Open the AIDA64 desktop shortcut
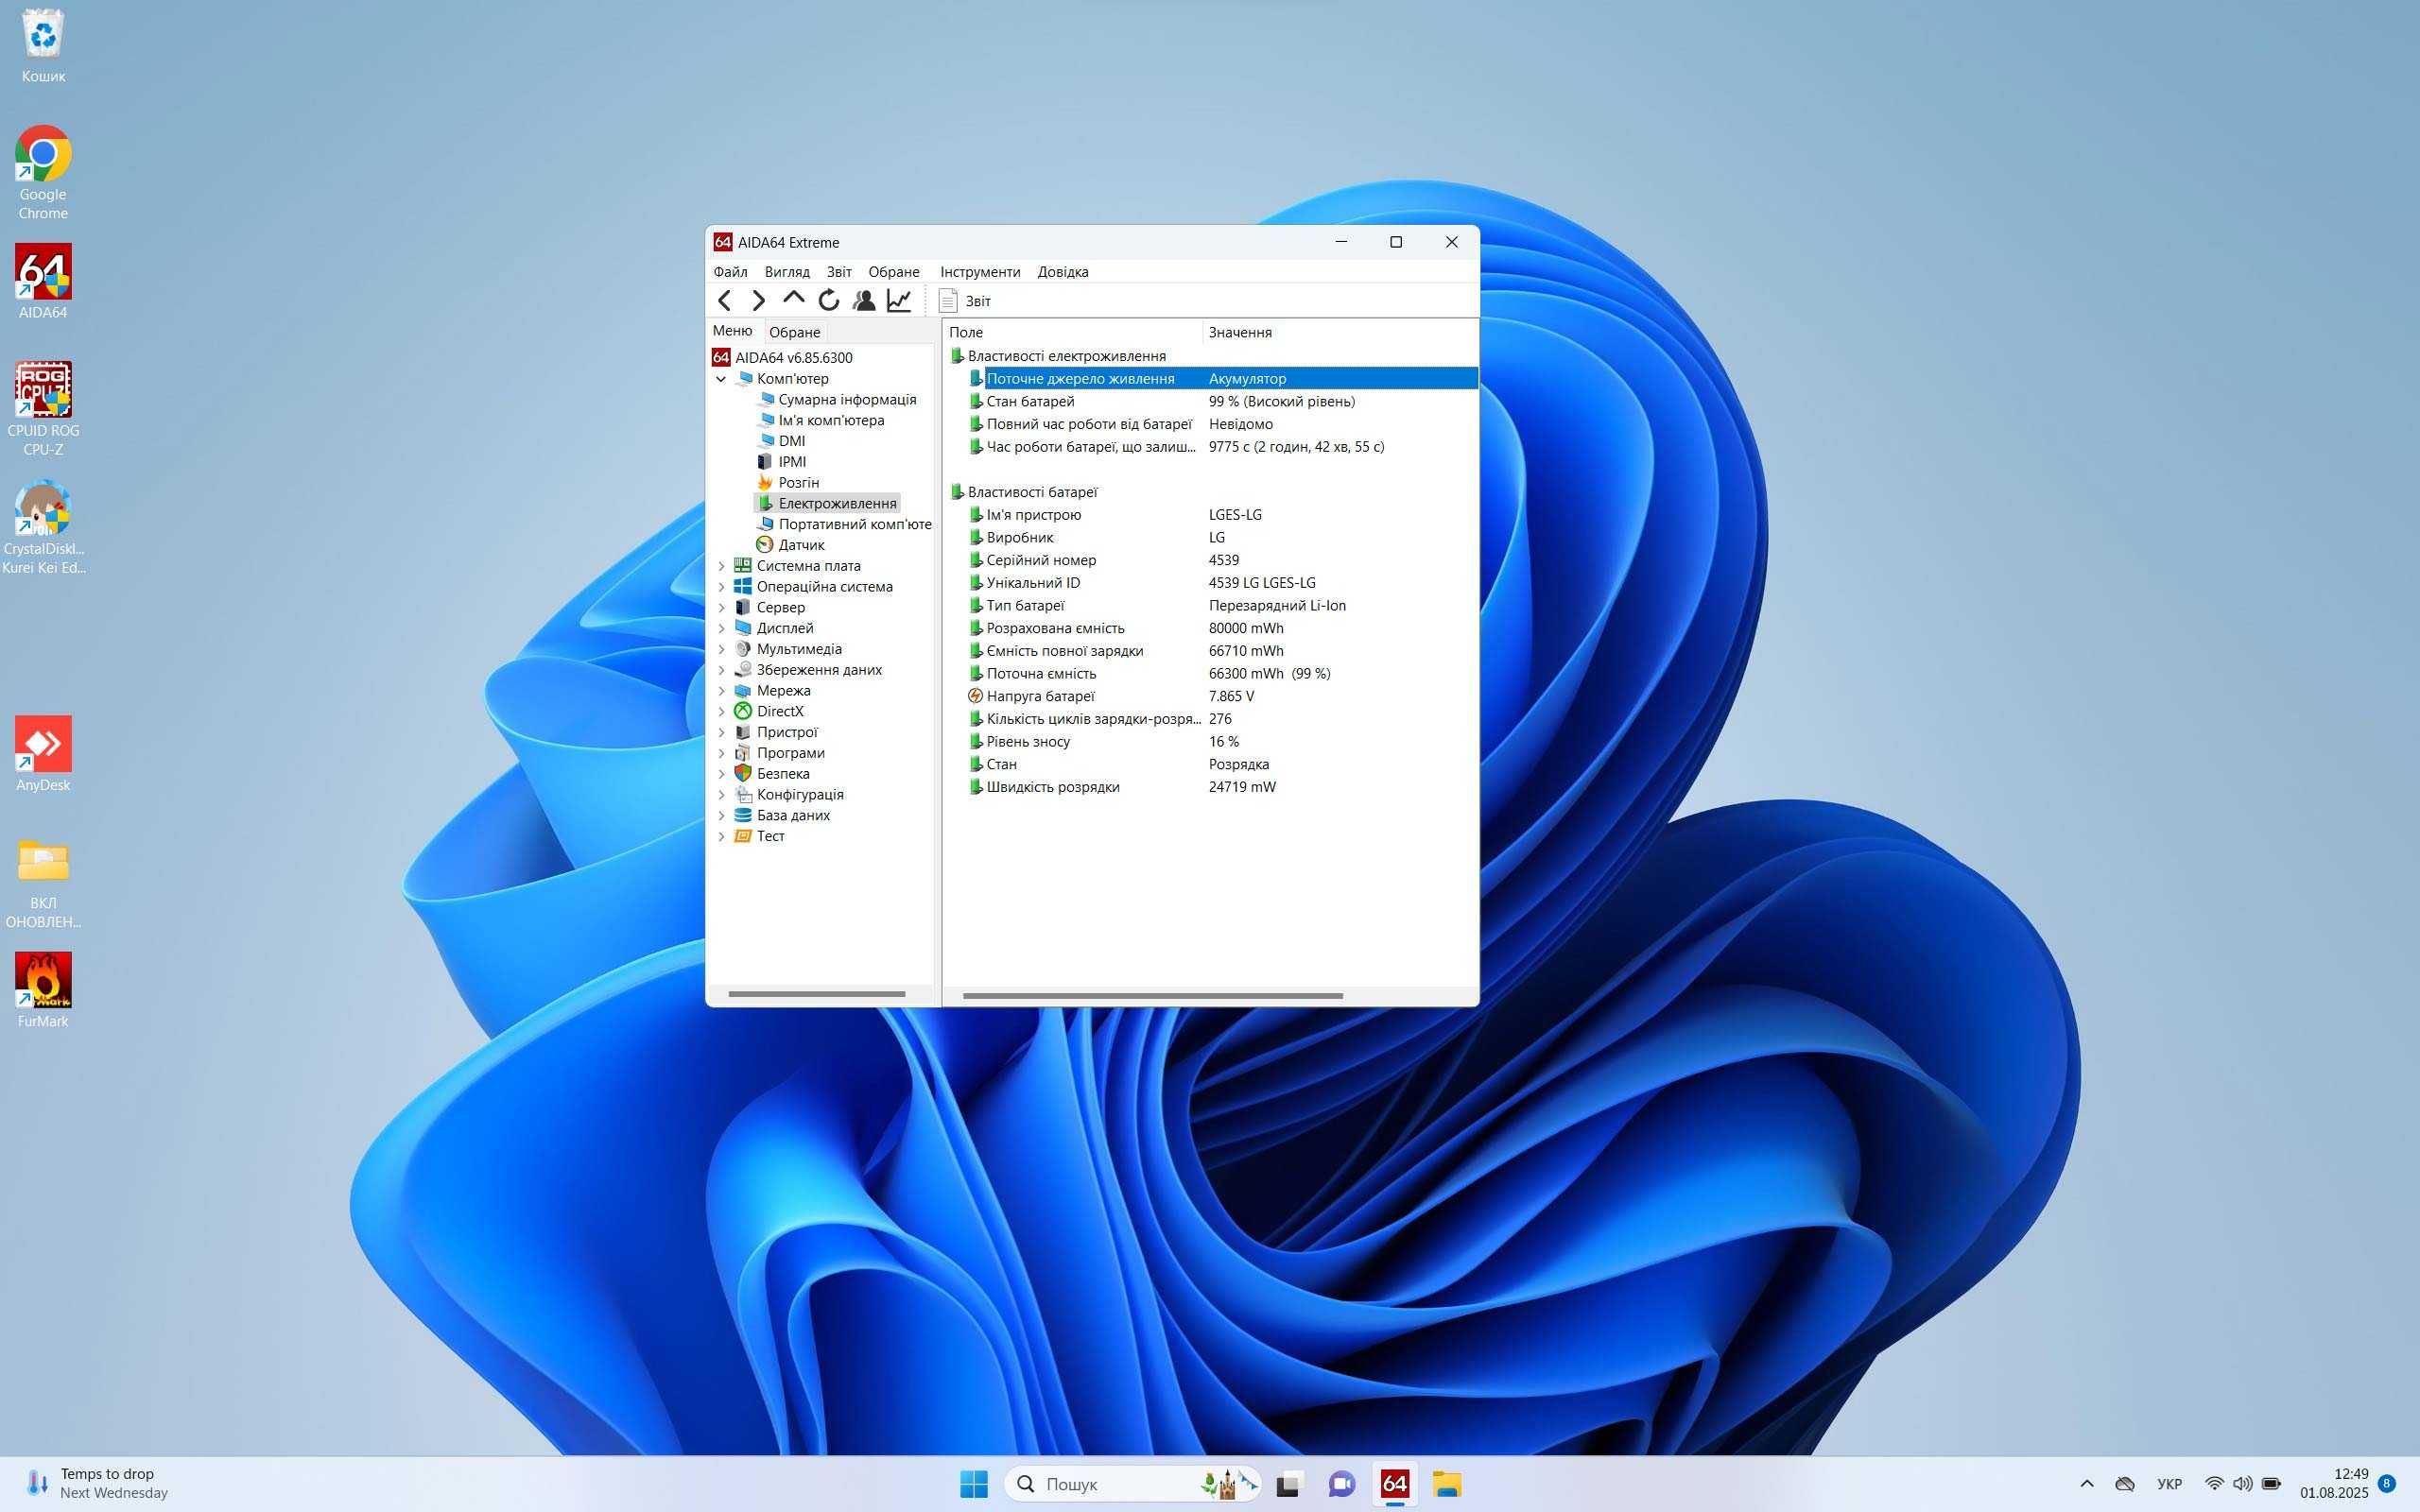The height and width of the screenshot is (1512, 2420). [x=43, y=281]
